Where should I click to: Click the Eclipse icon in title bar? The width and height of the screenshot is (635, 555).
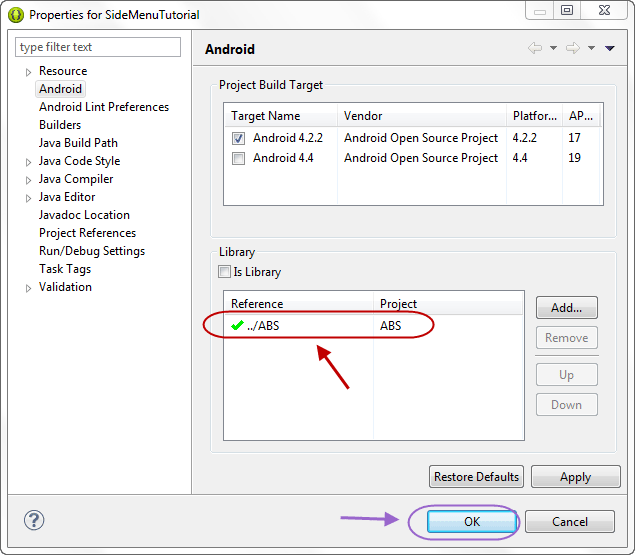16,15
